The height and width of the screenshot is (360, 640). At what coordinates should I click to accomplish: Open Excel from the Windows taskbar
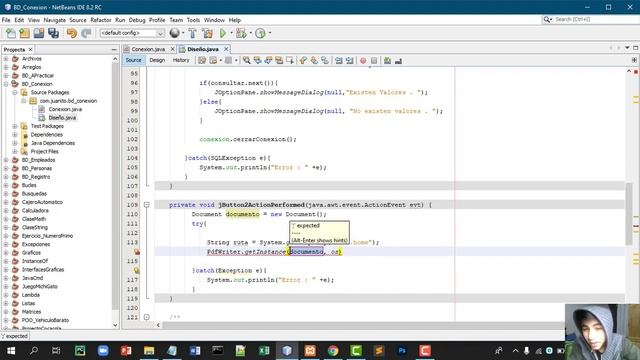pos(264,351)
